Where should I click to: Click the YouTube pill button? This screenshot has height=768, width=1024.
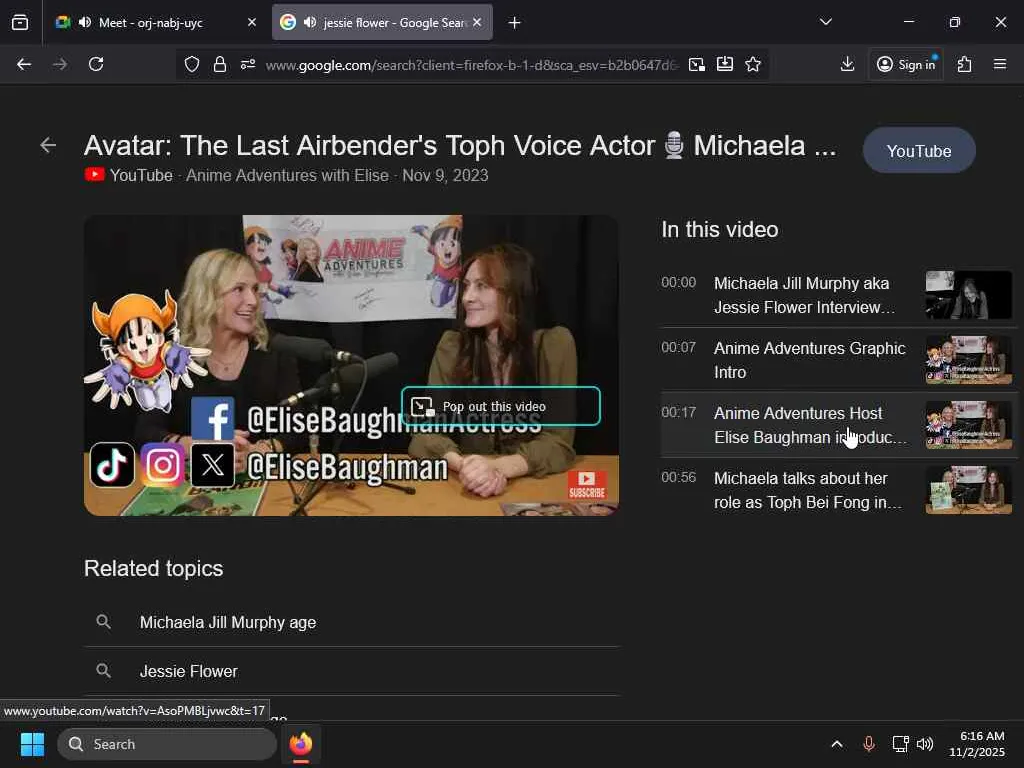(x=919, y=151)
